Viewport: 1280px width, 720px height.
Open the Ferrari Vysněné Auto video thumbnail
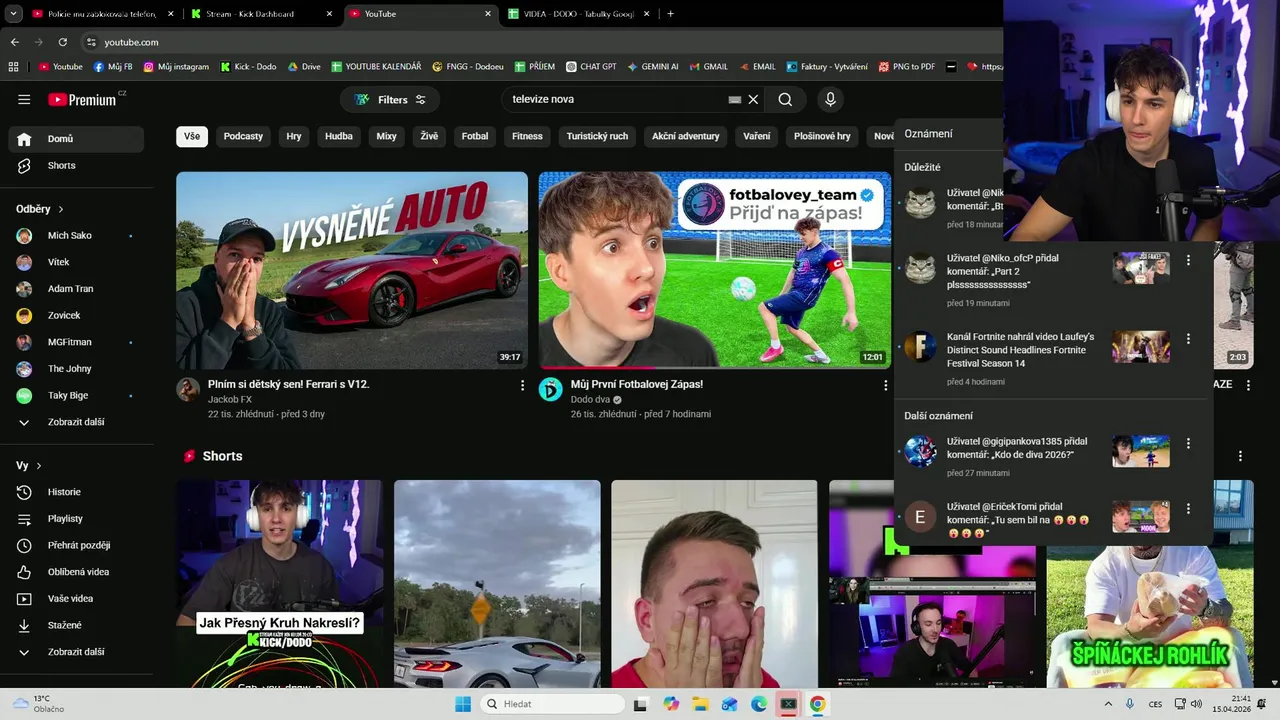pyautogui.click(x=352, y=270)
